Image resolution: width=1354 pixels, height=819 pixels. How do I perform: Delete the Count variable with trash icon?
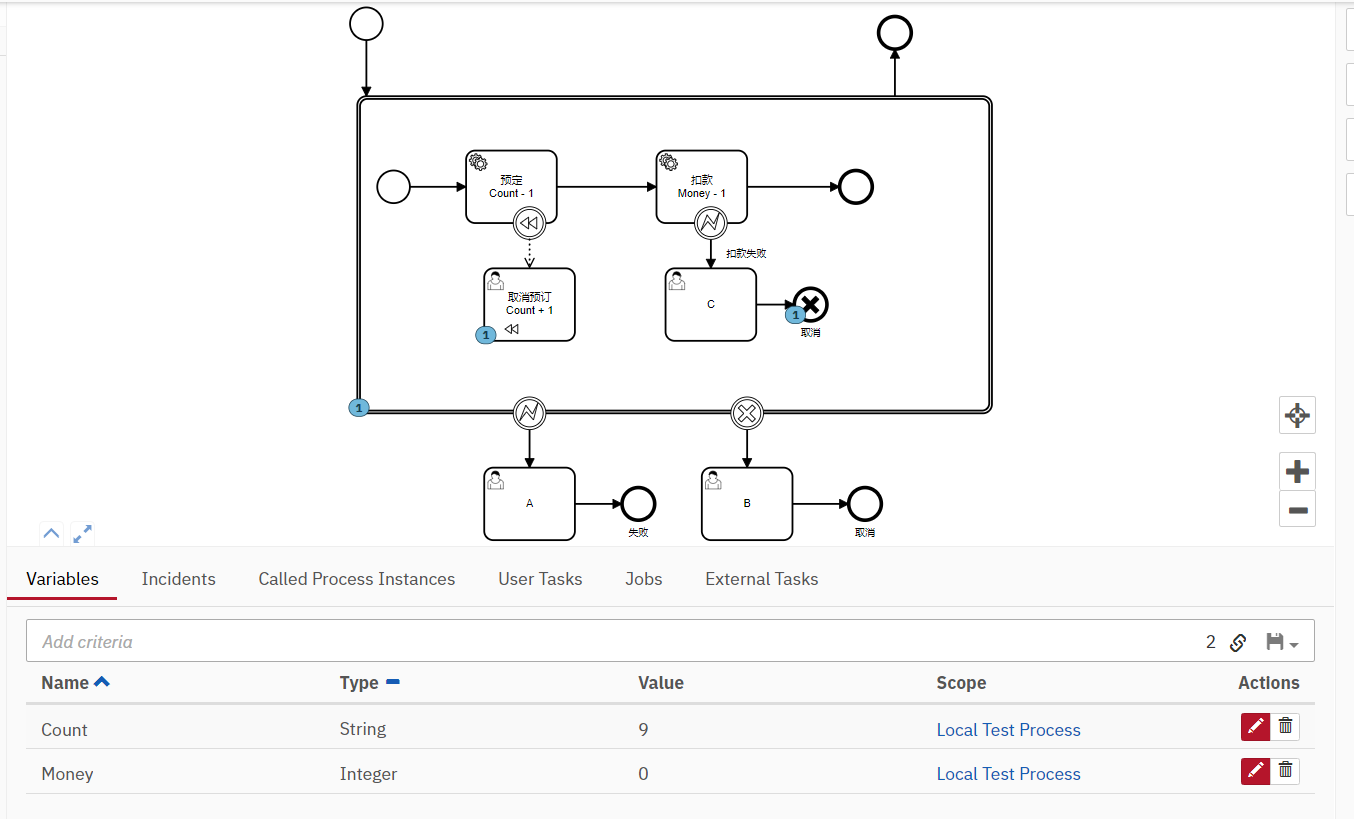pos(1285,726)
